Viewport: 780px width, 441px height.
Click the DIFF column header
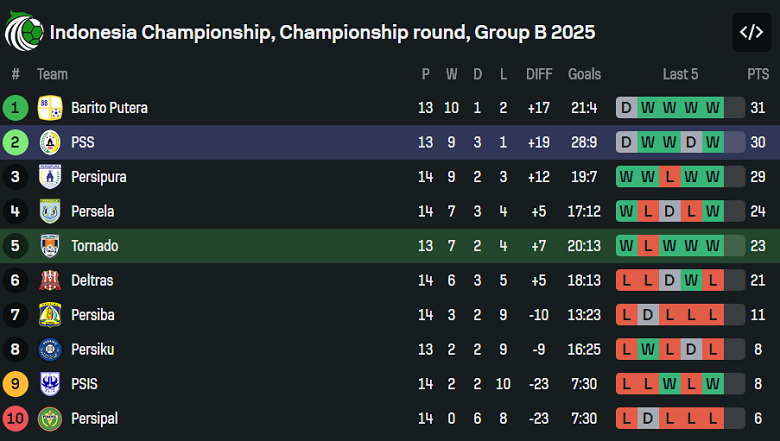click(x=538, y=74)
